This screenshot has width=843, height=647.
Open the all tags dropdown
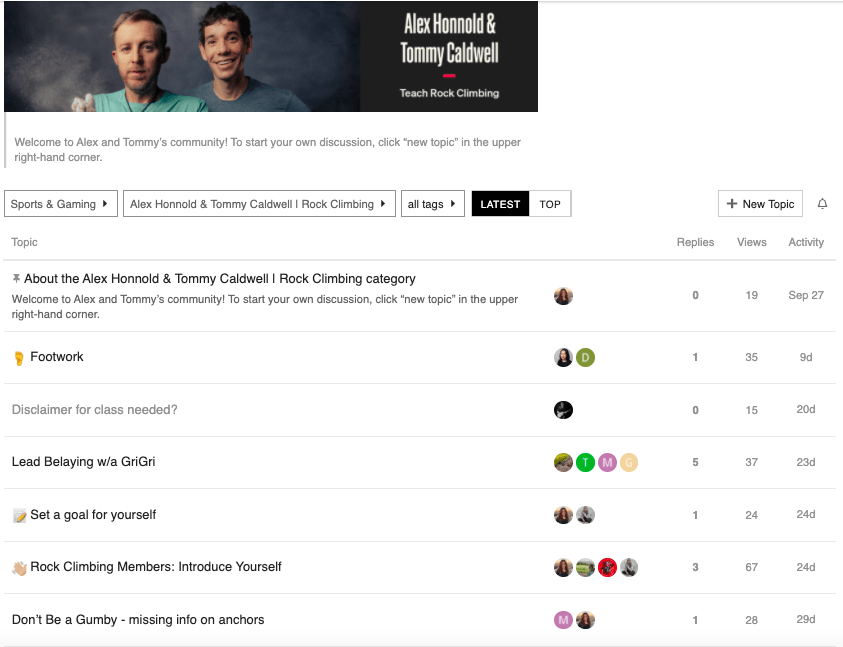click(433, 204)
